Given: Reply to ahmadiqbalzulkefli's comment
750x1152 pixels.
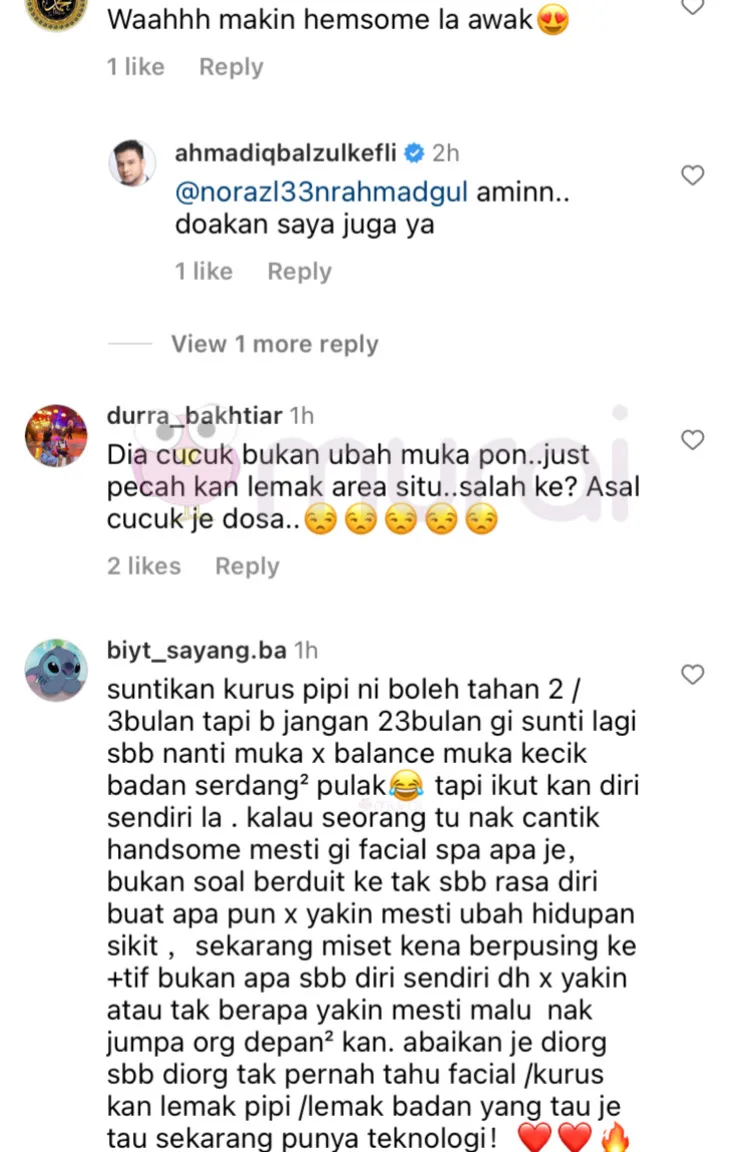Looking at the screenshot, I should 299,271.
